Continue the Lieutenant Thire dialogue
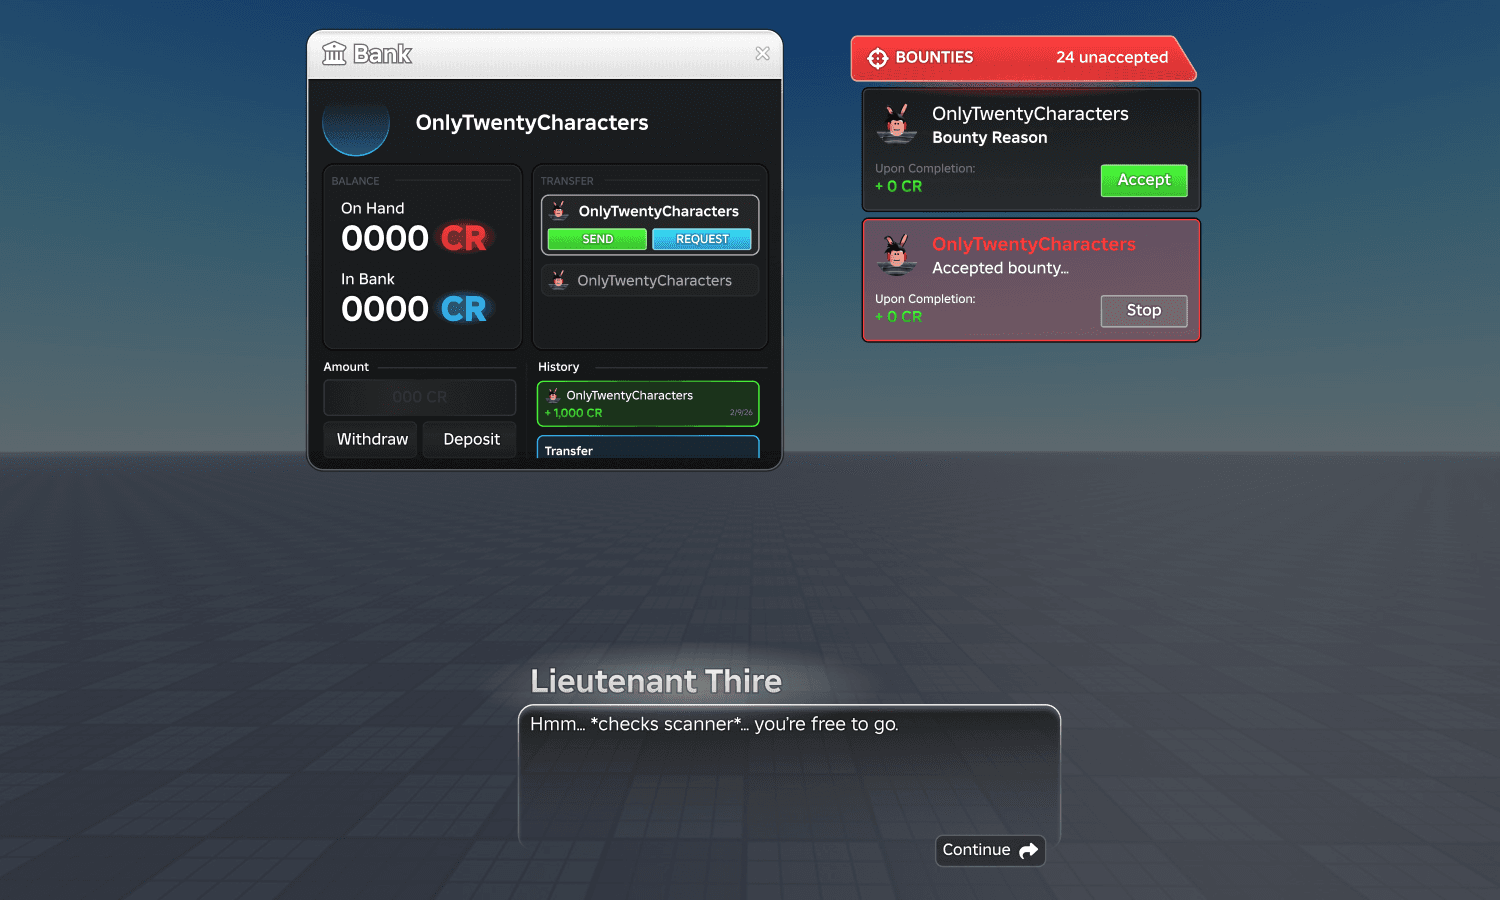The height and width of the screenshot is (900, 1500). (990, 850)
